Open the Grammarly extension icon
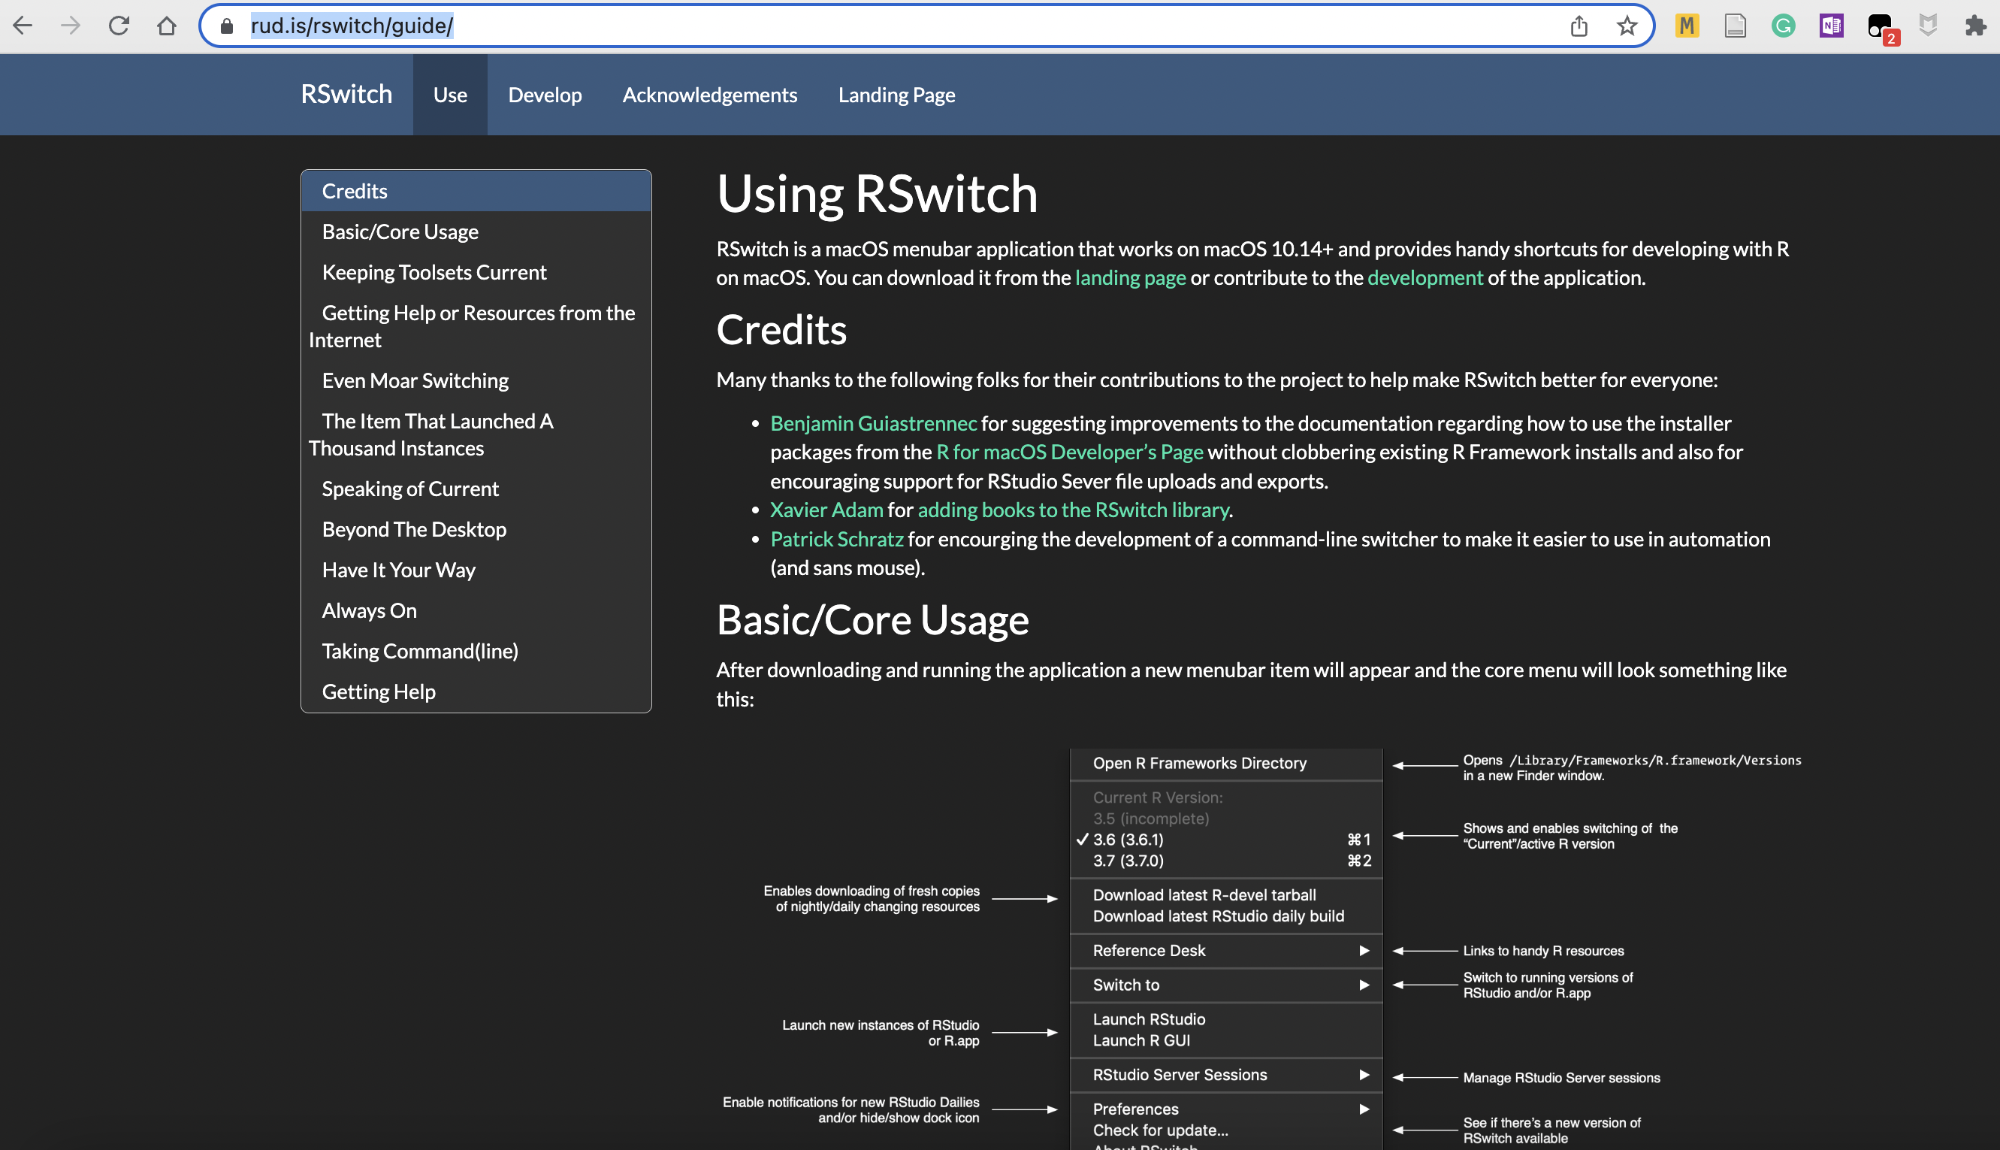Image resolution: width=2000 pixels, height=1150 pixels. pyautogui.click(x=1783, y=26)
